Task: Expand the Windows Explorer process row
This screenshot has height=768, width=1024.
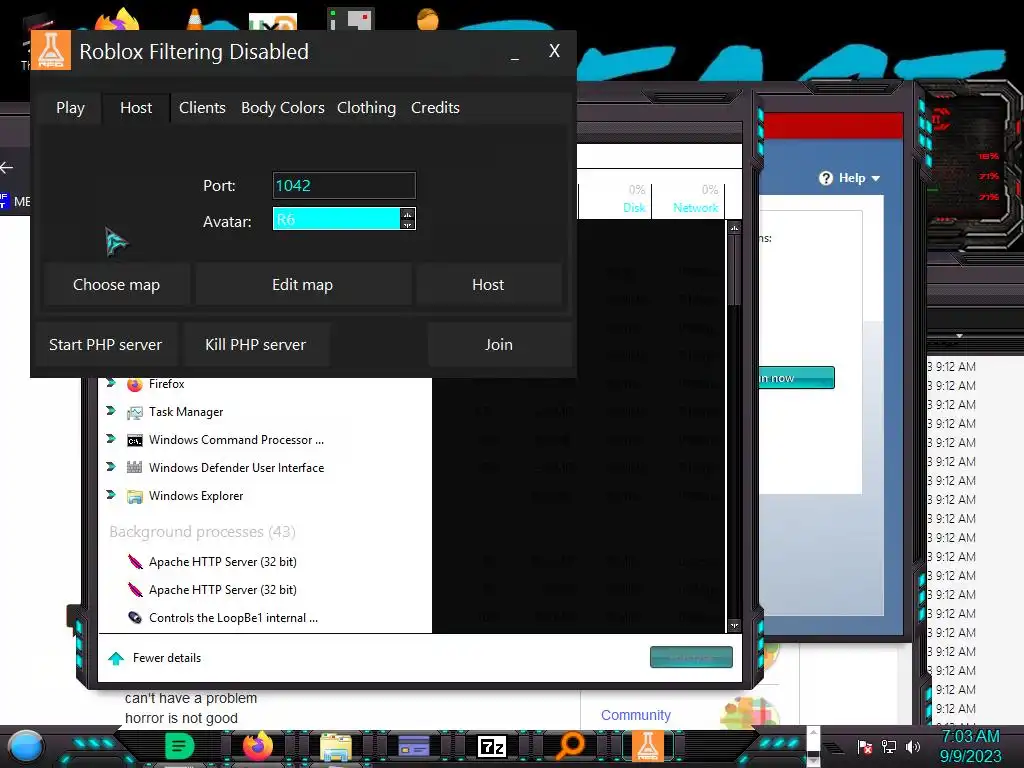Action: point(111,495)
